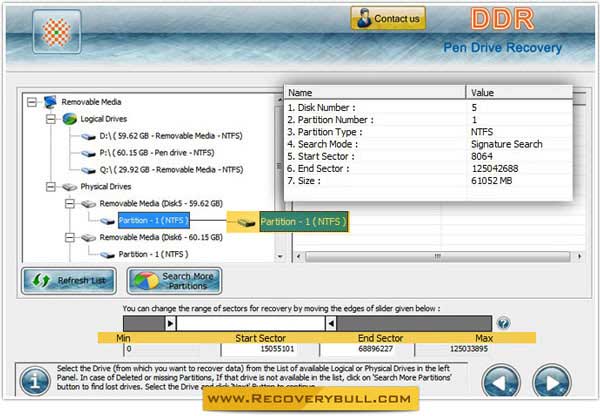Click the Refresh List button
Screen dimensions: 600x416
65,282
